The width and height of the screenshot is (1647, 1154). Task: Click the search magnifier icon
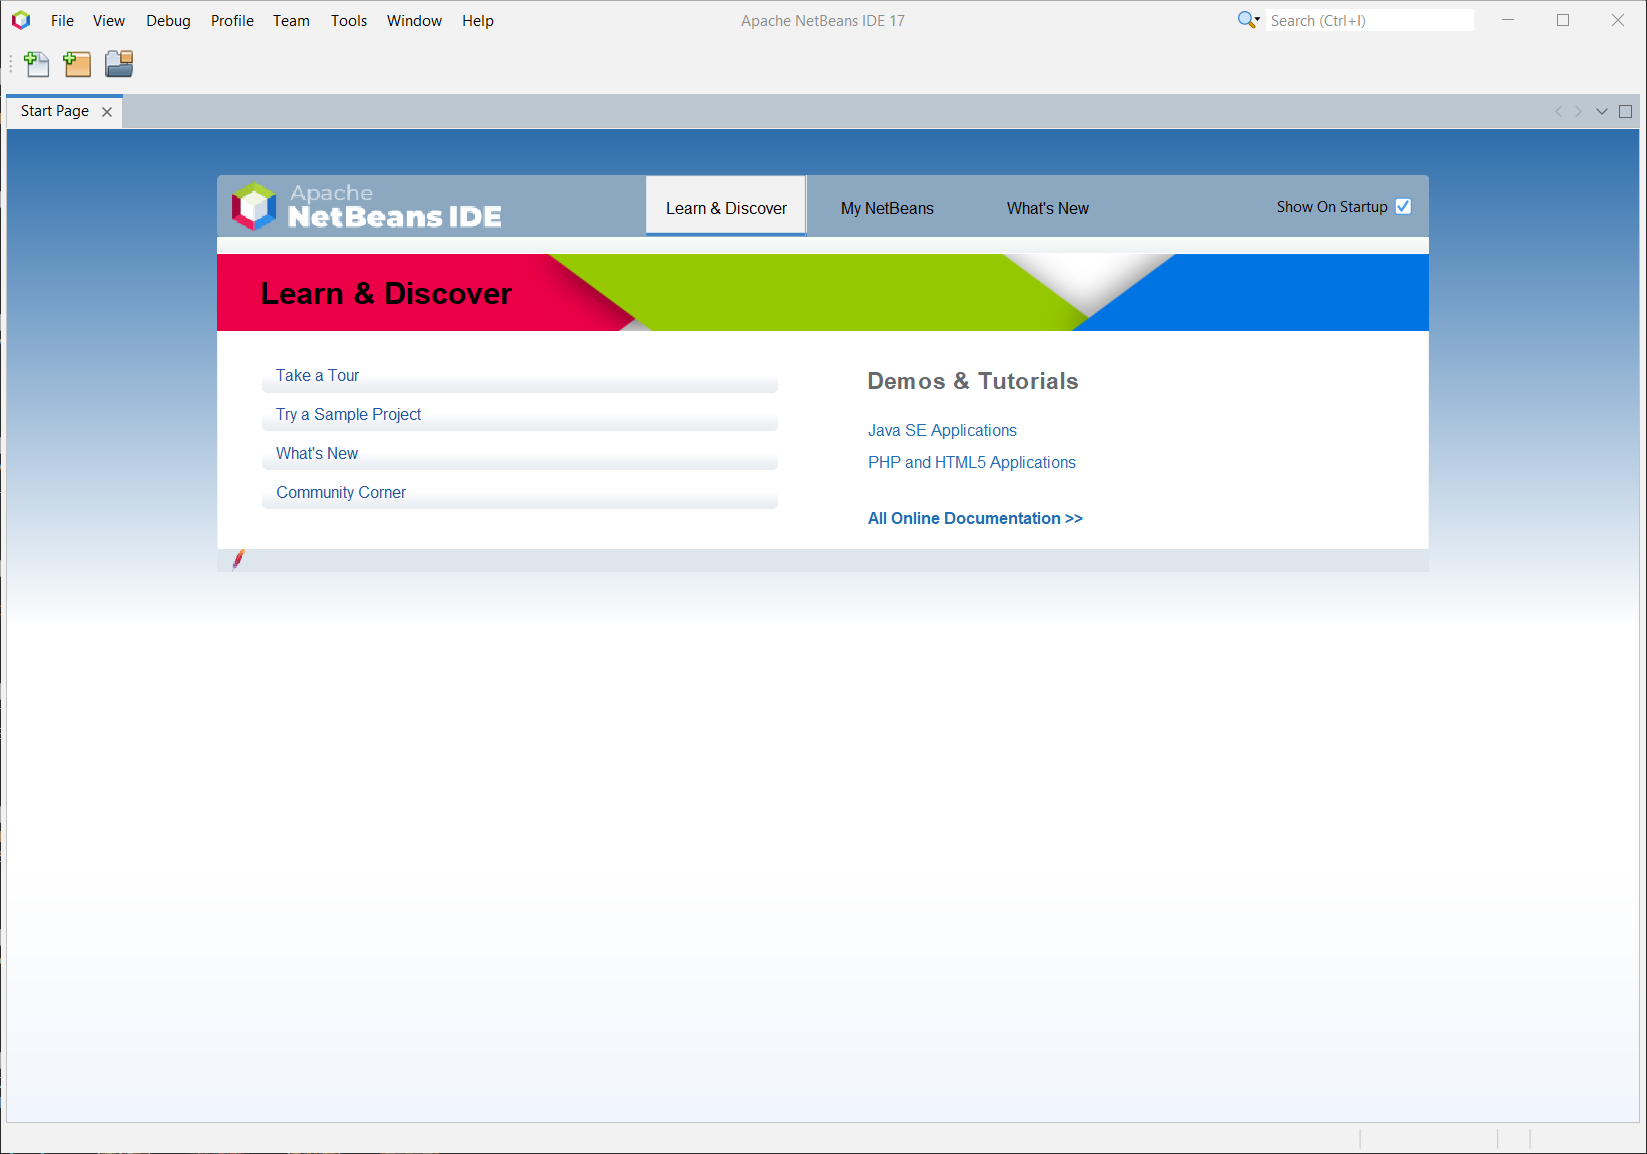1247,20
